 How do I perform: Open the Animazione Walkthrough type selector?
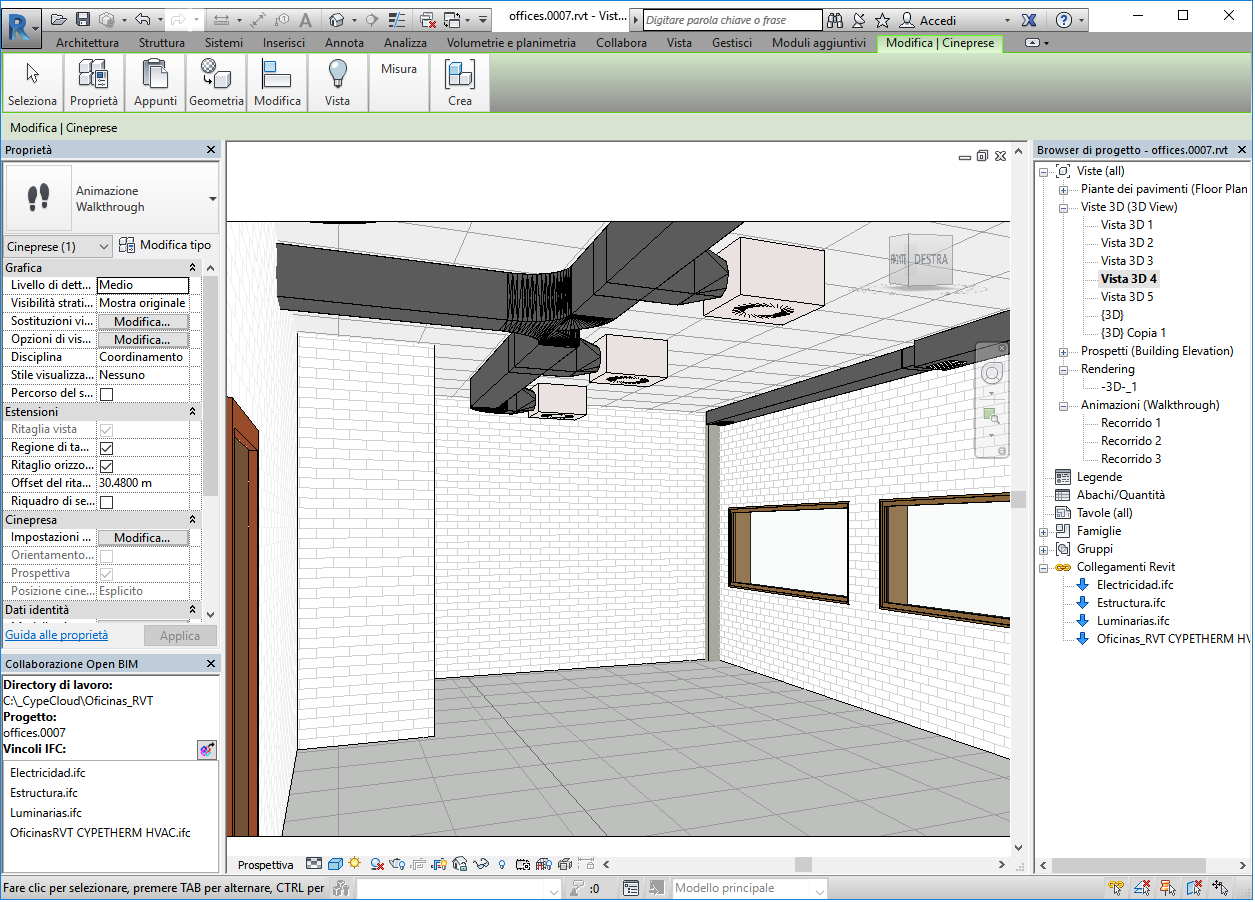pos(110,199)
